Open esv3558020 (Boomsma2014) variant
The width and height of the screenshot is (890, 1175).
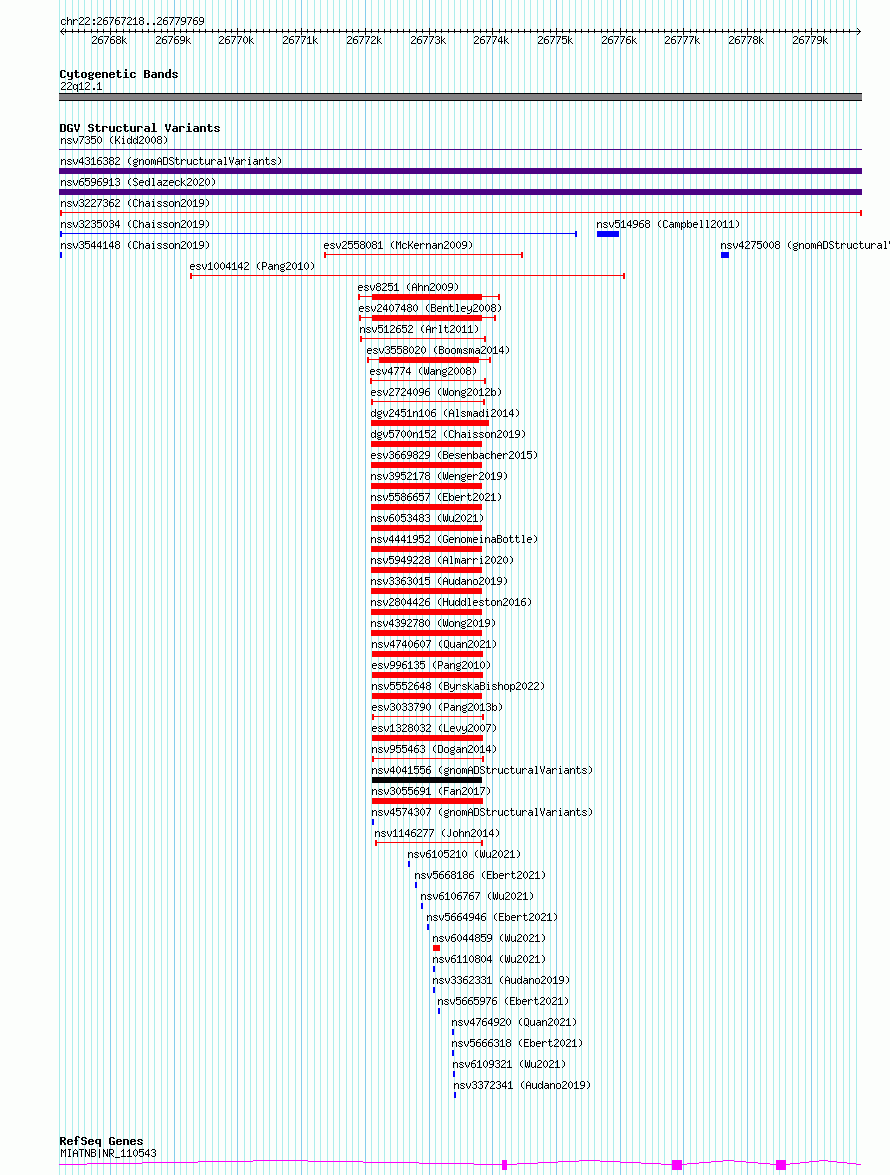click(x=438, y=350)
